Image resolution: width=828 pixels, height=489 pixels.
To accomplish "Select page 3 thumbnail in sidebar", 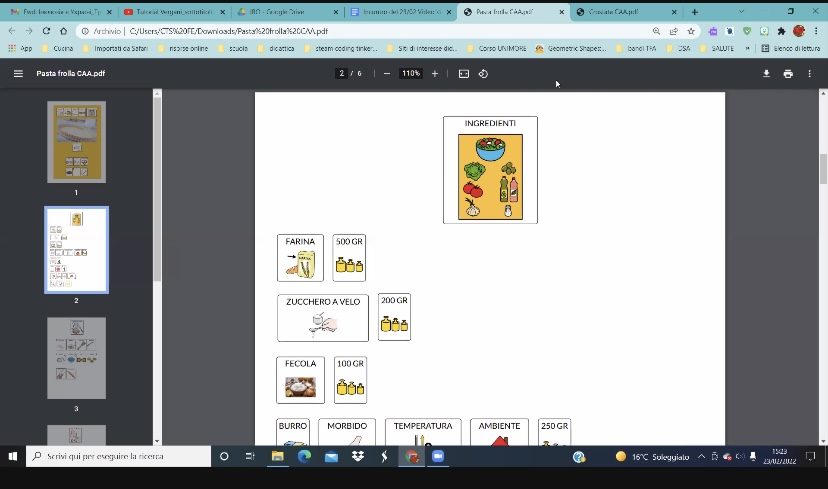I will [x=77, y=358].
